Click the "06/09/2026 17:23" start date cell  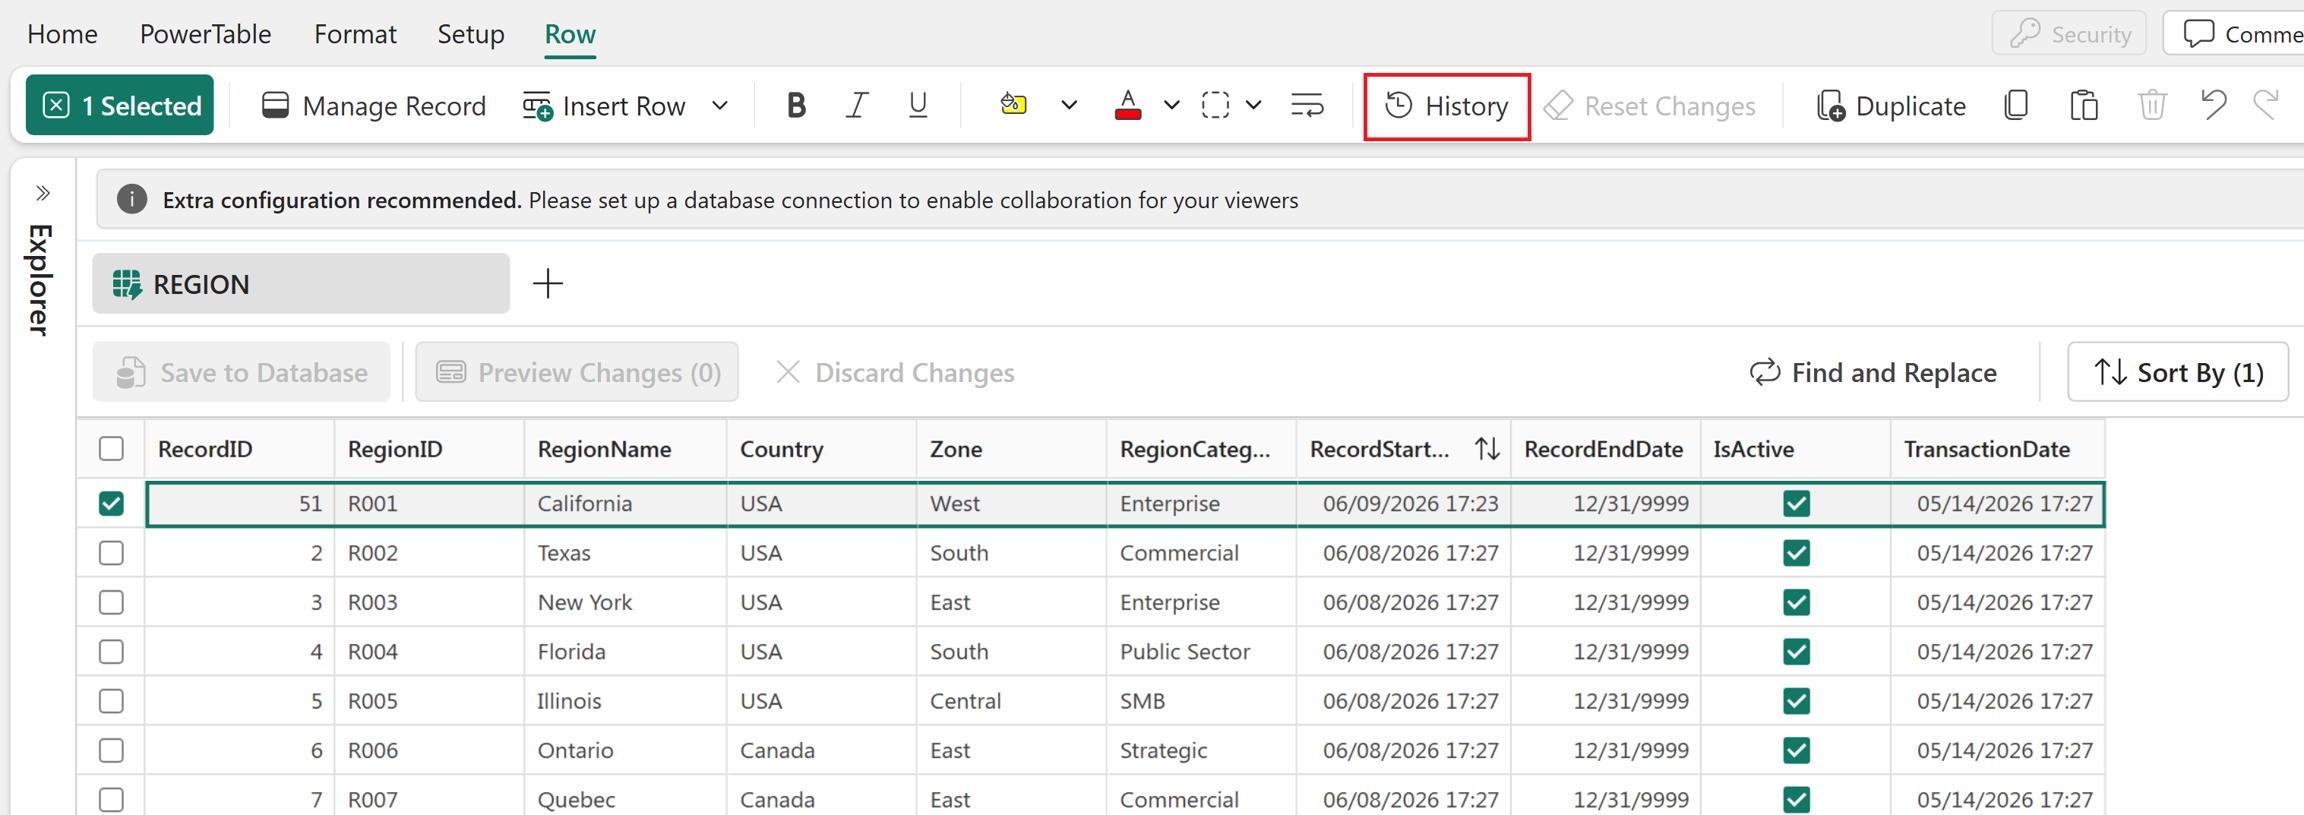coord(1404,504)
